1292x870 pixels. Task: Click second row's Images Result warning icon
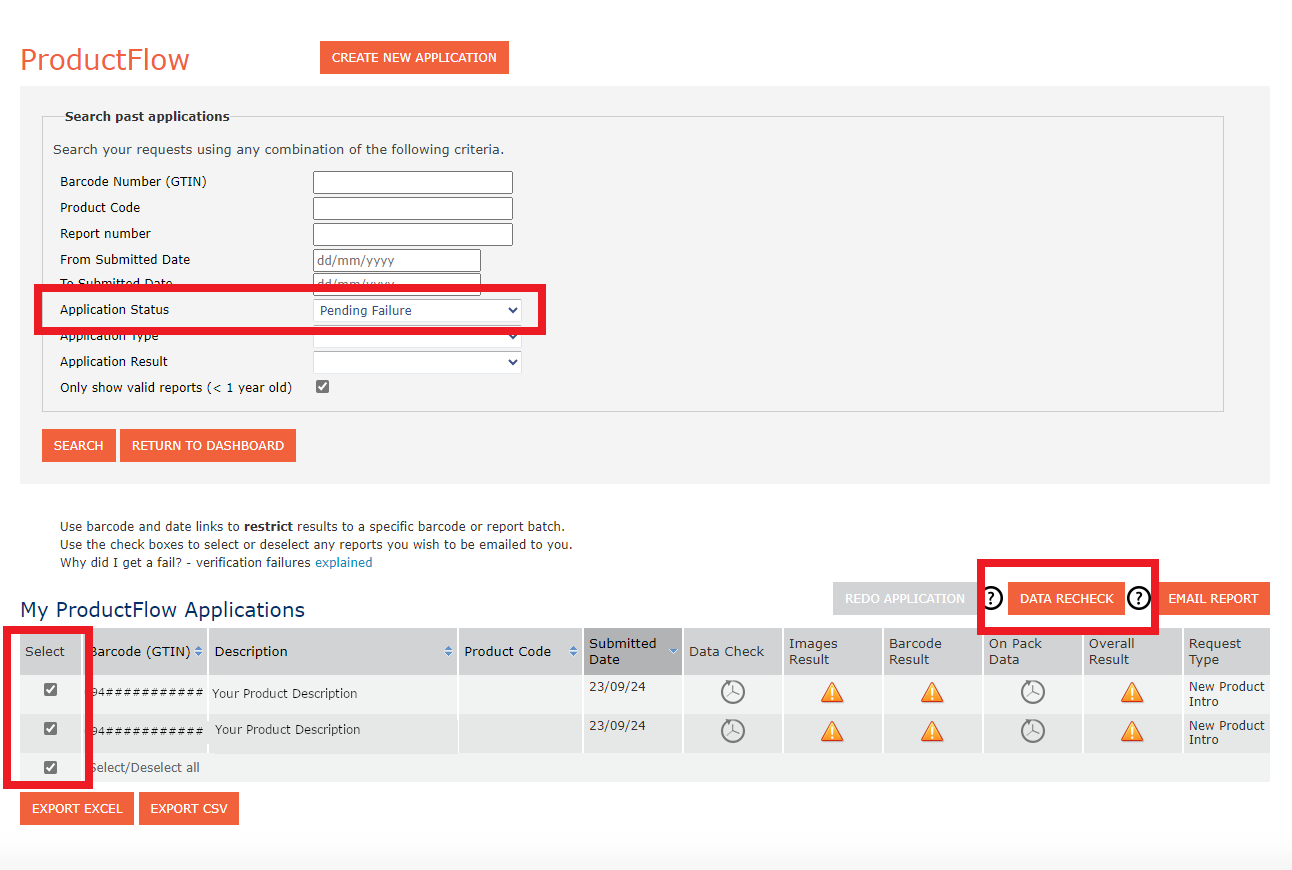tap(832, 731)
